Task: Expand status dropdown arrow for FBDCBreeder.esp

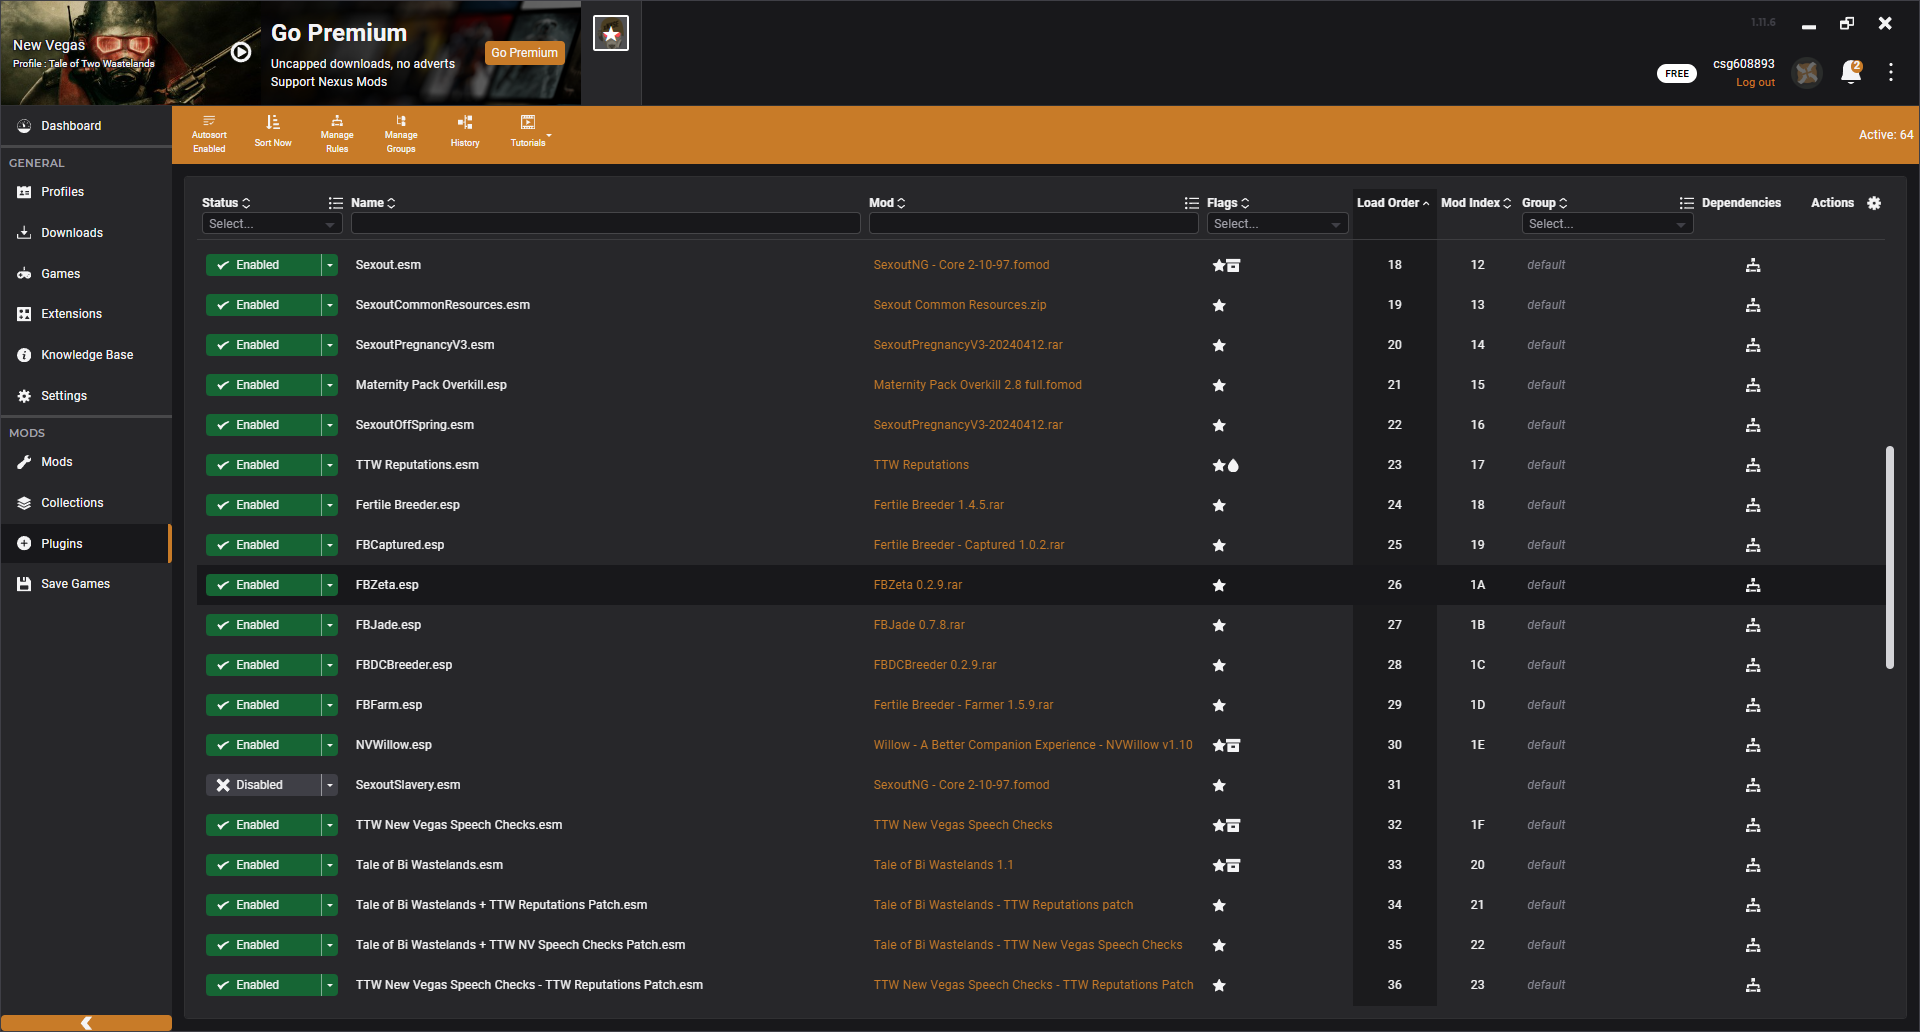Action: pos(329,665)
